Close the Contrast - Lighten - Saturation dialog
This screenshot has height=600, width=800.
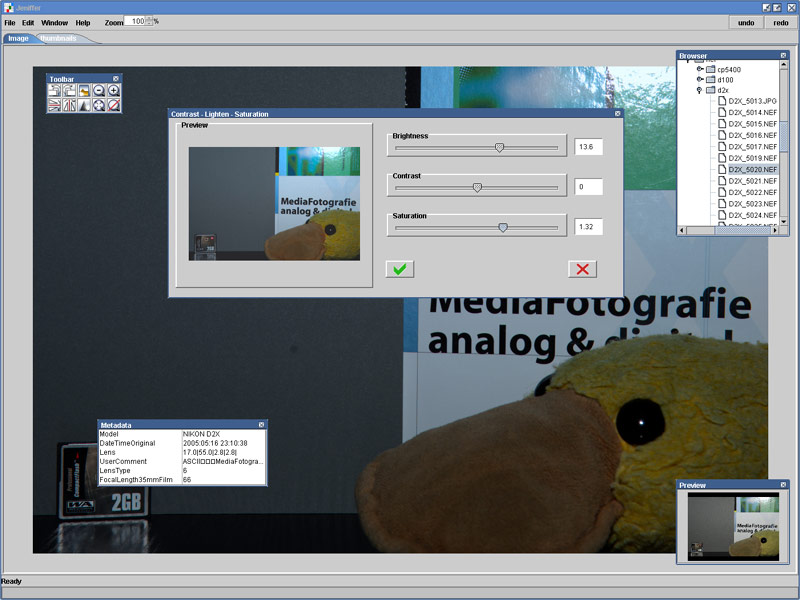(x=617, y=114)
